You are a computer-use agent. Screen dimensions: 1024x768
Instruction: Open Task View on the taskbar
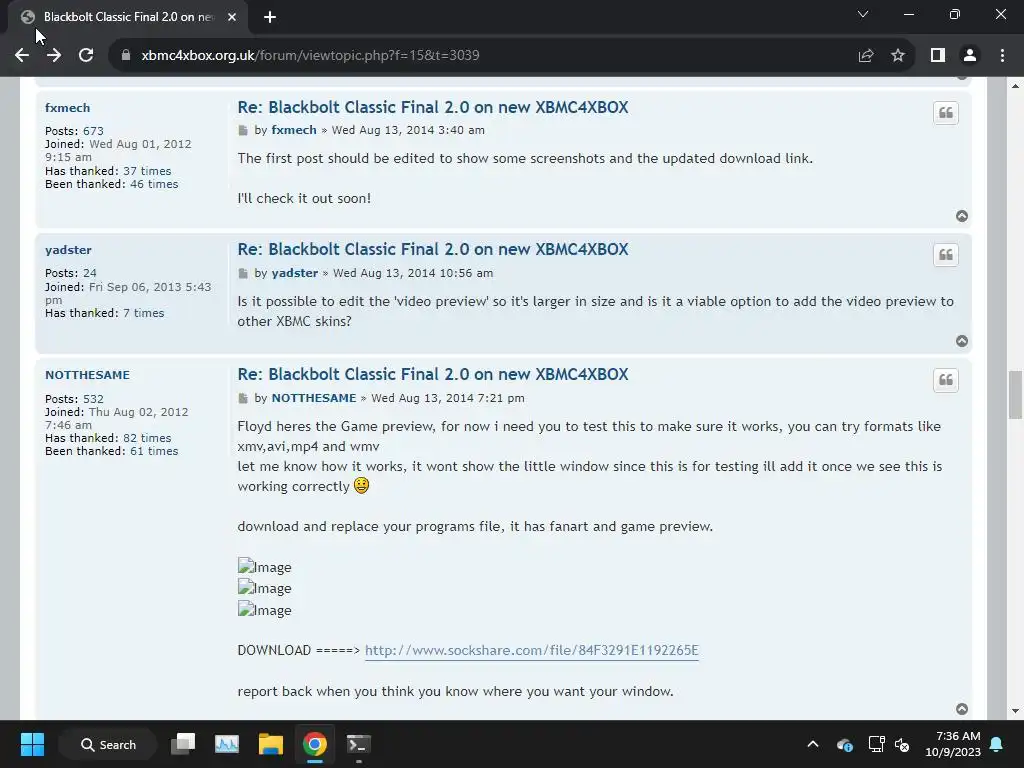point(183,744)
